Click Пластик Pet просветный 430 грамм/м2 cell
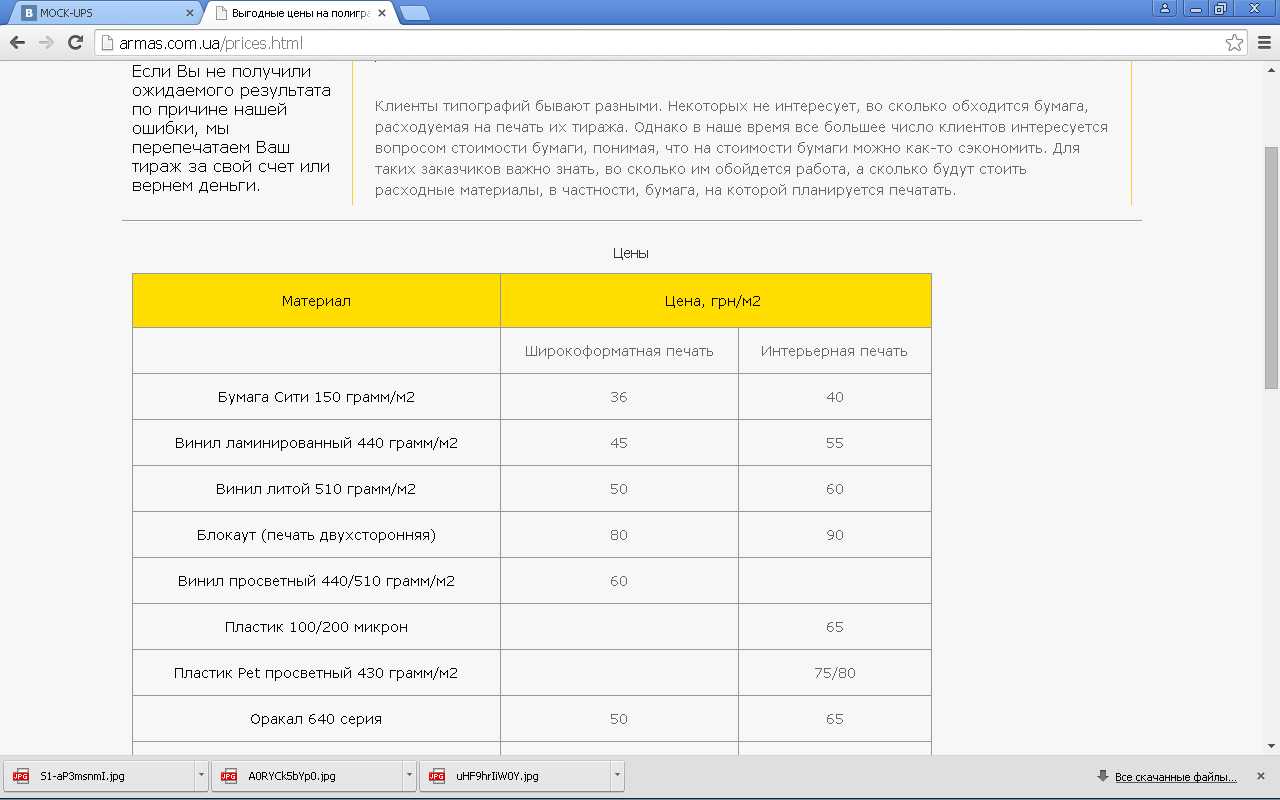 click(x=316, y=673)
